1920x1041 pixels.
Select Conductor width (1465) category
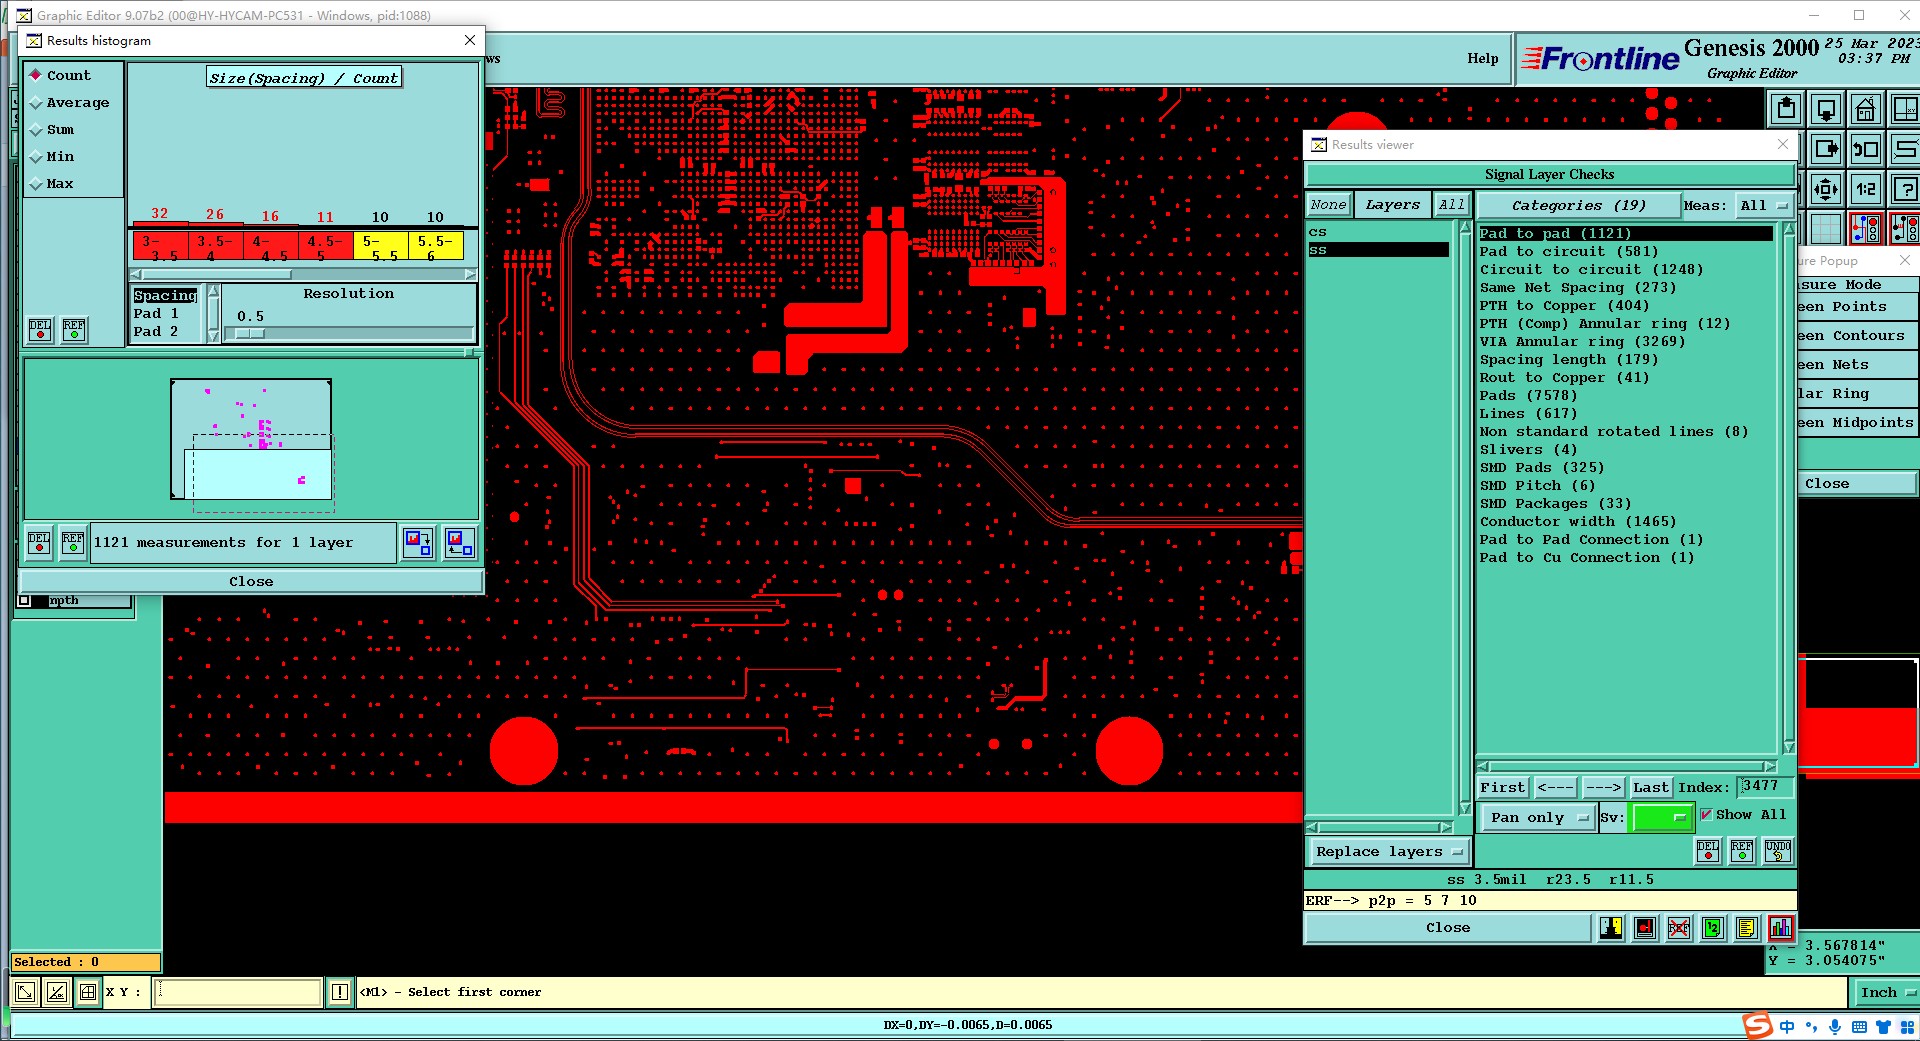1578,522
